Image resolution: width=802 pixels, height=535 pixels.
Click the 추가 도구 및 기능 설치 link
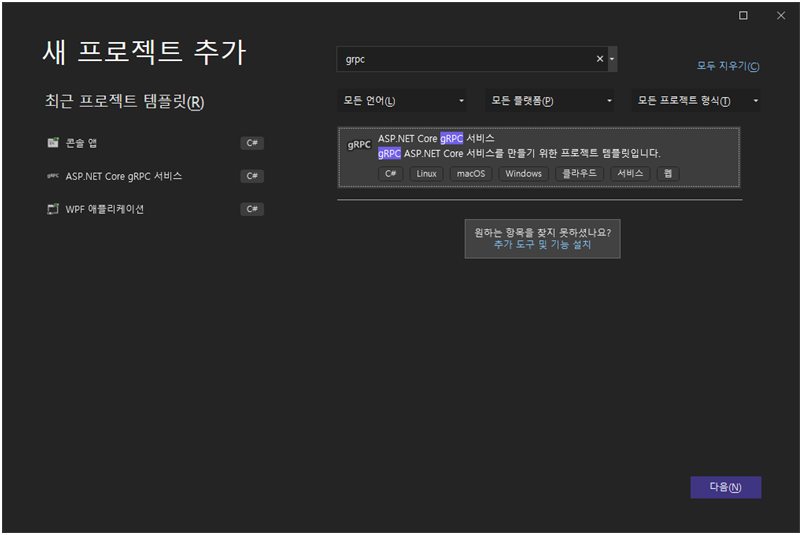pos(542,244)
